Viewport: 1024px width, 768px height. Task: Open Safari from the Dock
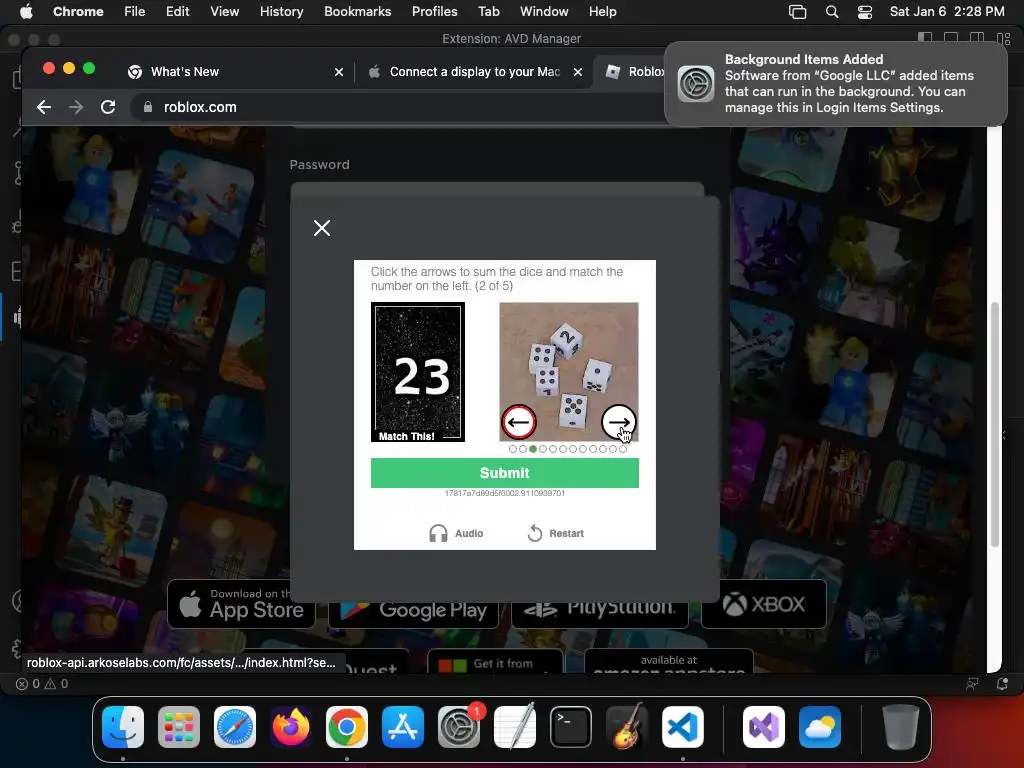235,727
